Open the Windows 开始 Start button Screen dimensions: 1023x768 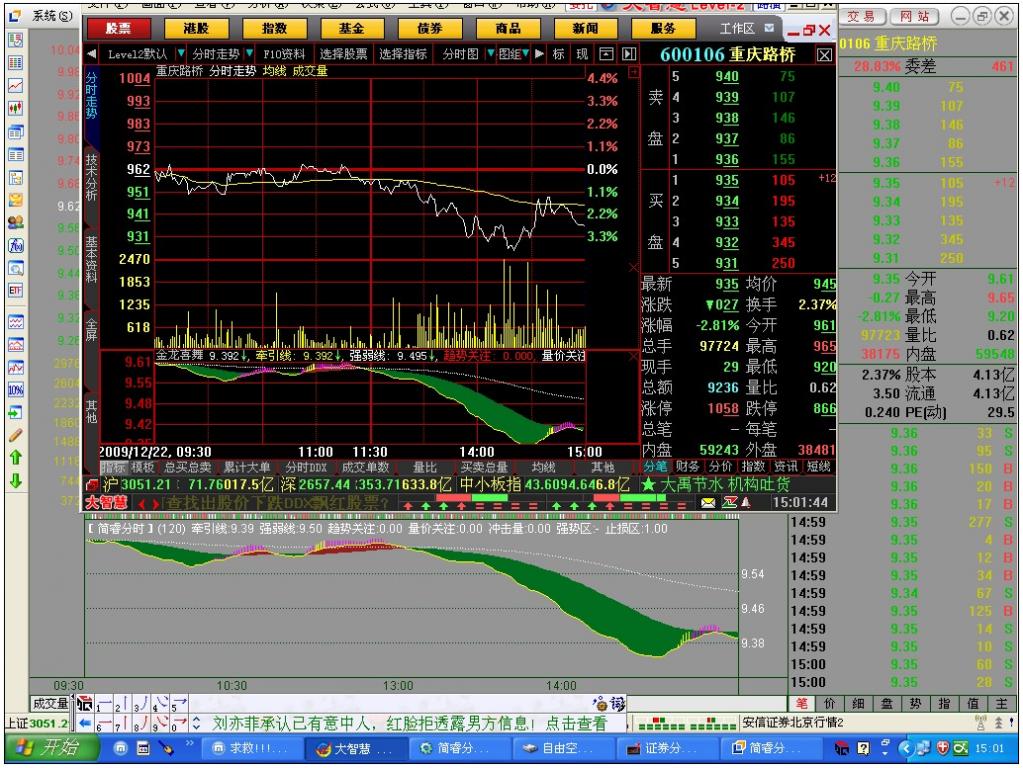point(52,748)
